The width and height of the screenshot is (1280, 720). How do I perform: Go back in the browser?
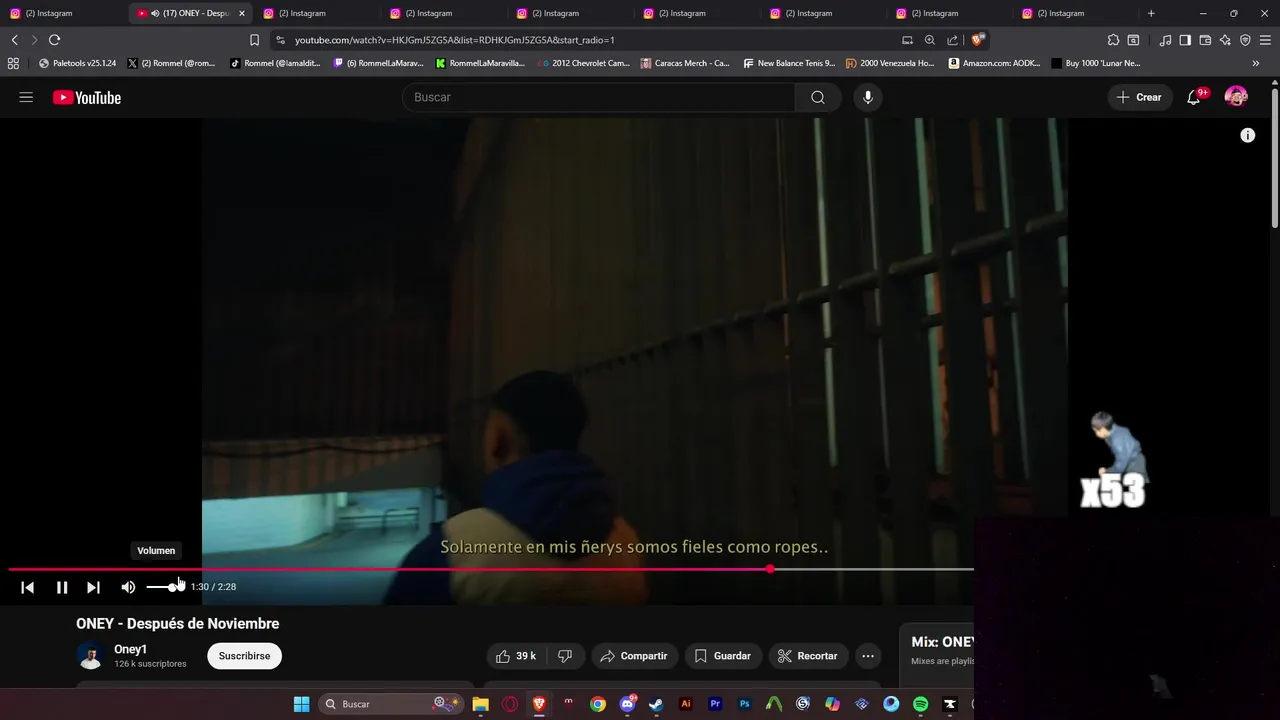coord(15,40)
